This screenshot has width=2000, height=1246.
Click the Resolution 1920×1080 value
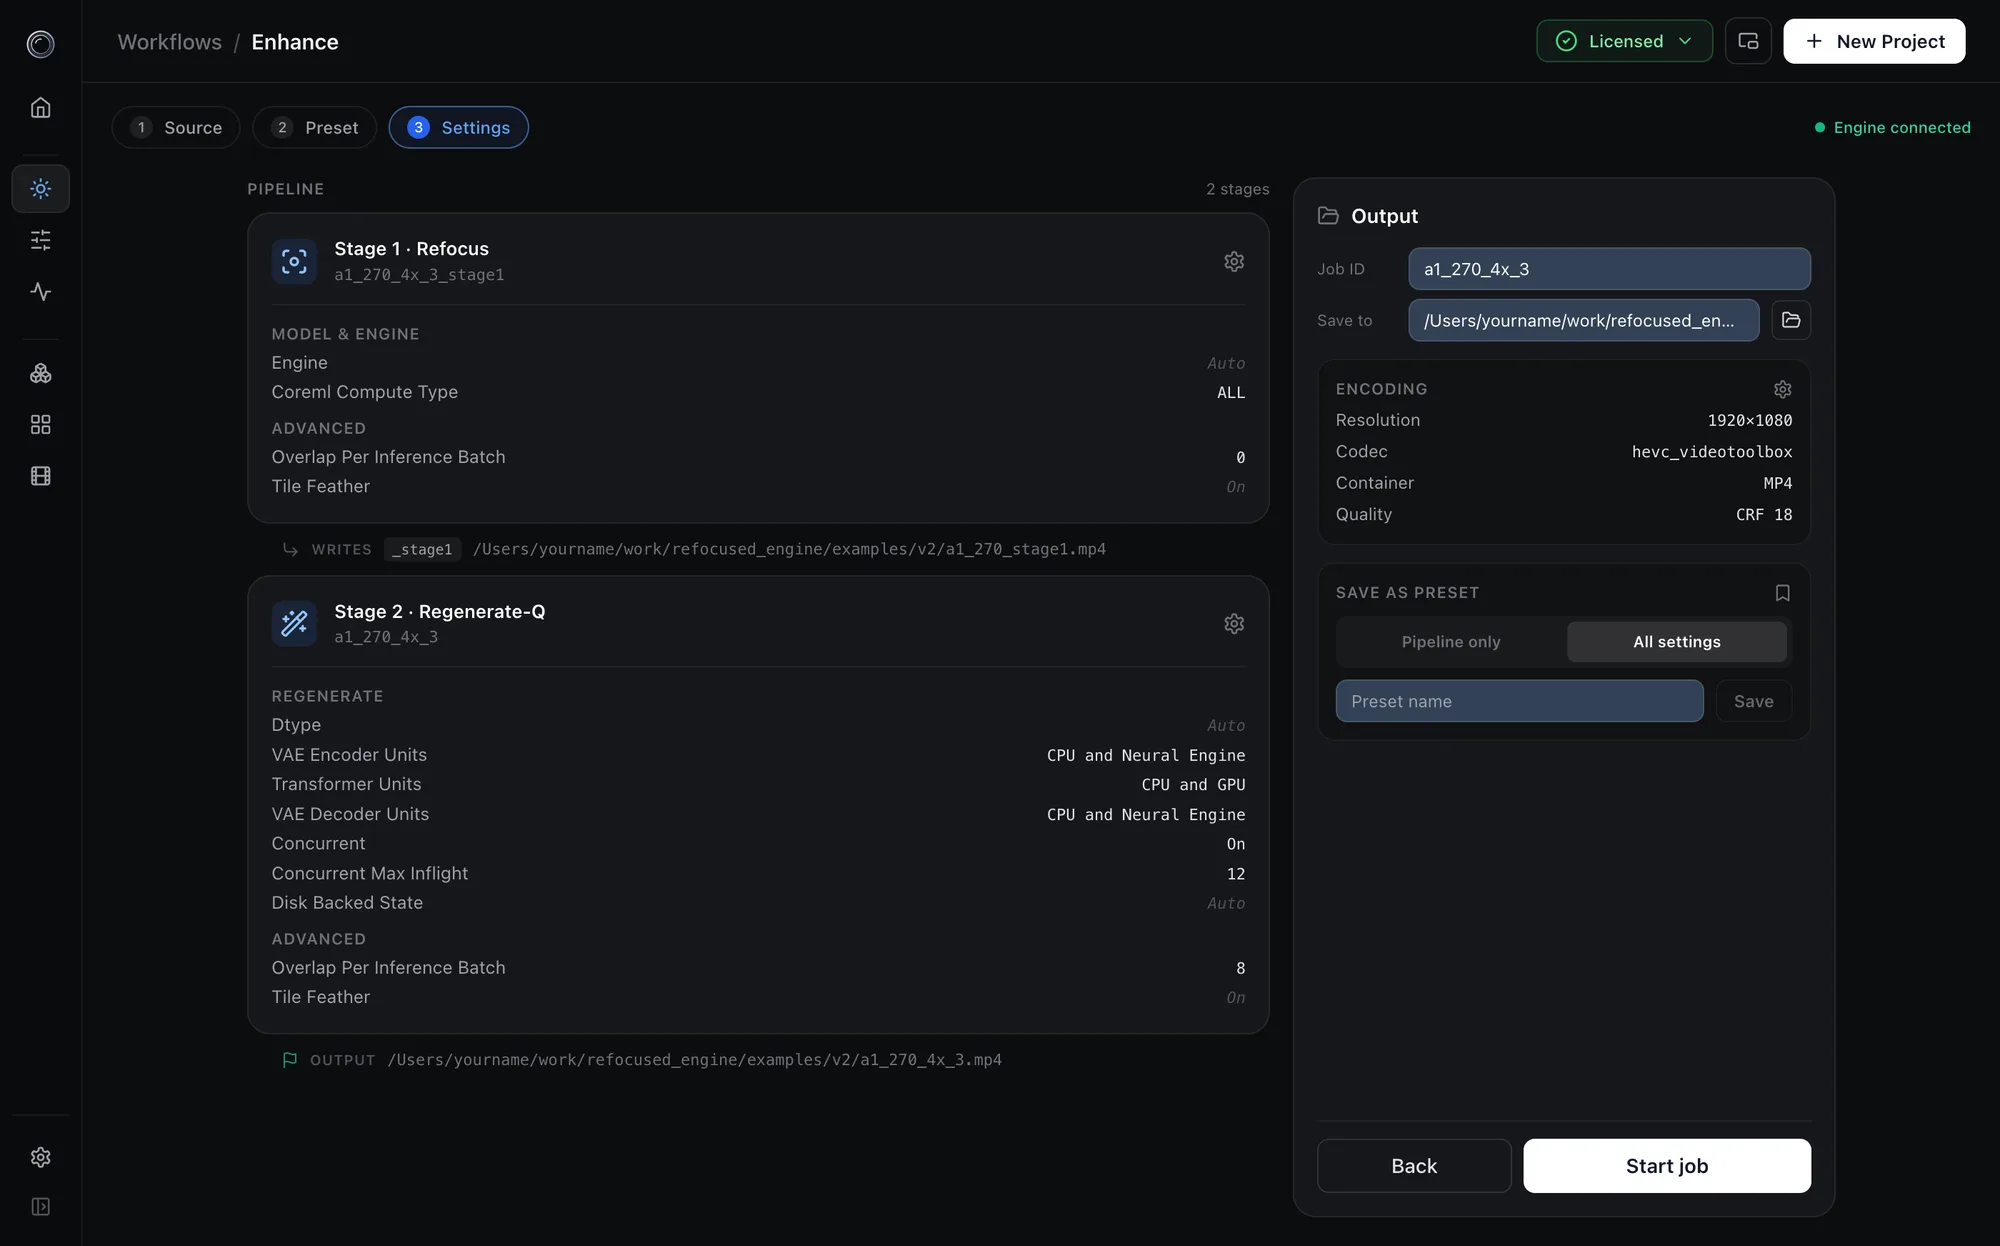point(1750,421)
